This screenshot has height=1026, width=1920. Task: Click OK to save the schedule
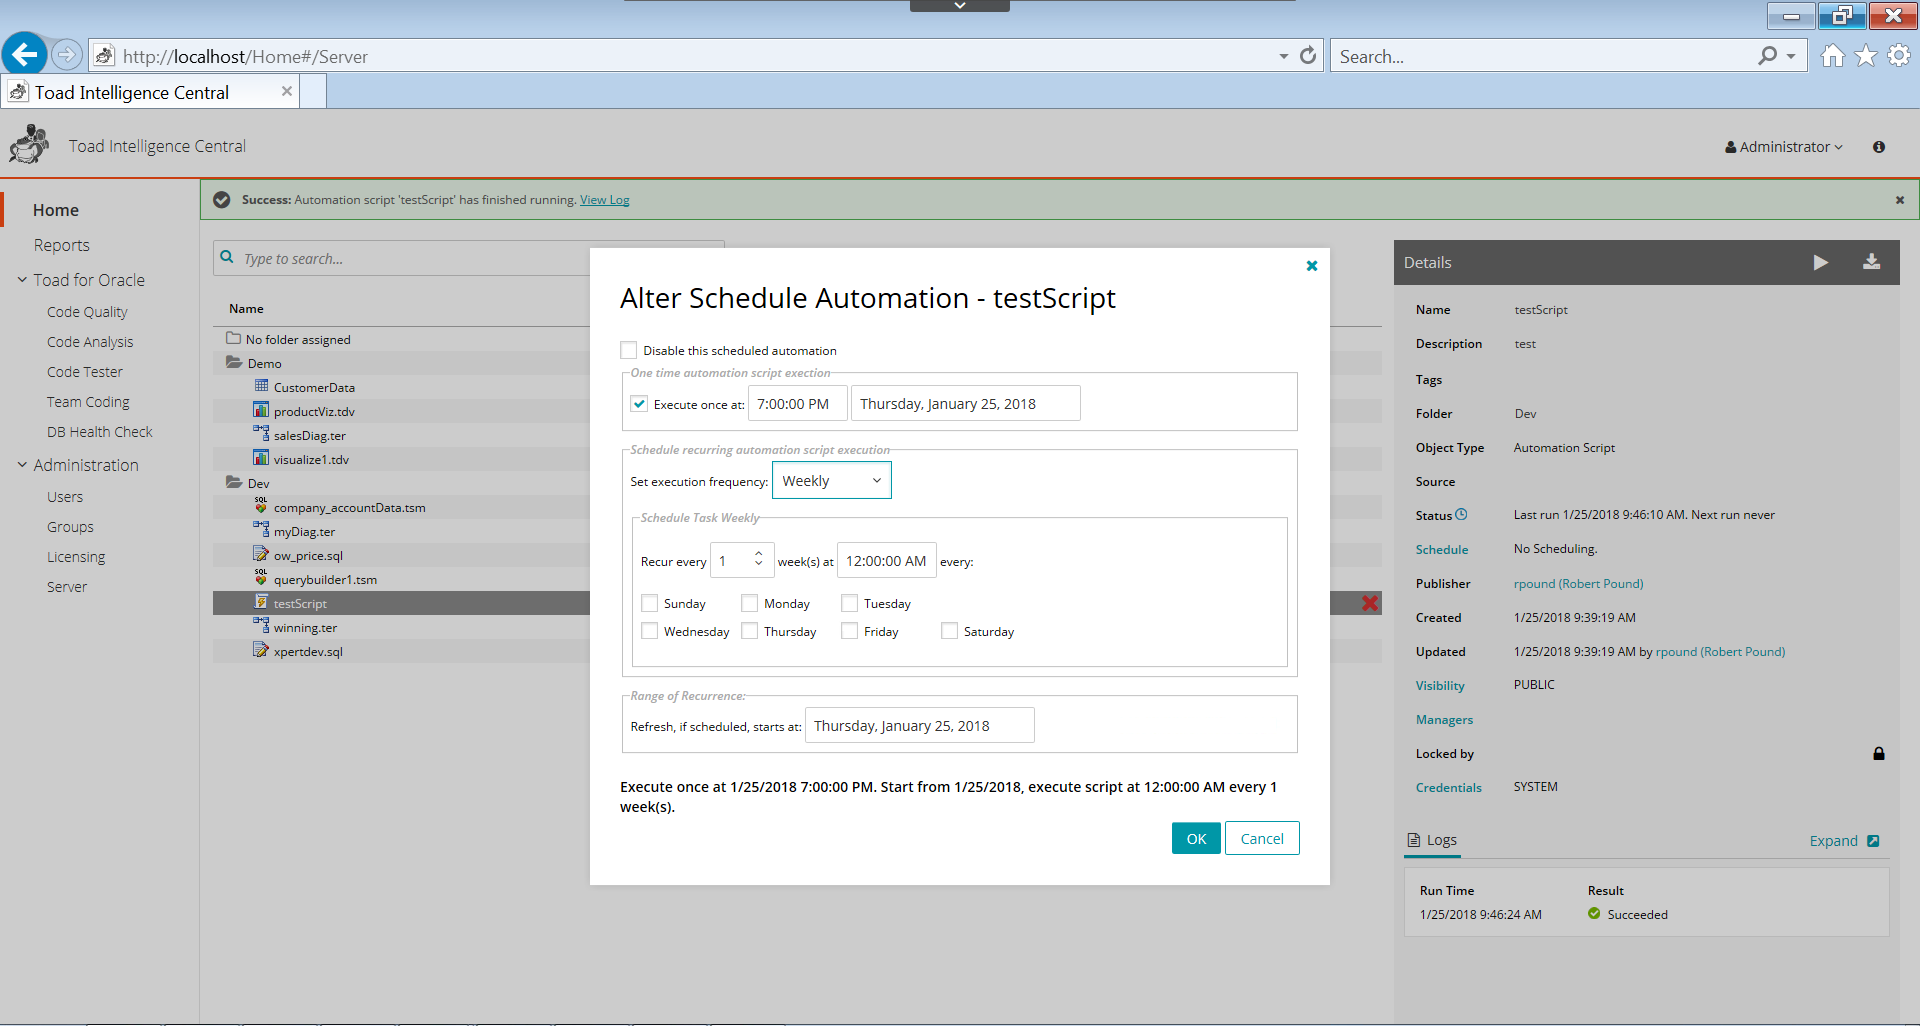(x=1196, y=839)
